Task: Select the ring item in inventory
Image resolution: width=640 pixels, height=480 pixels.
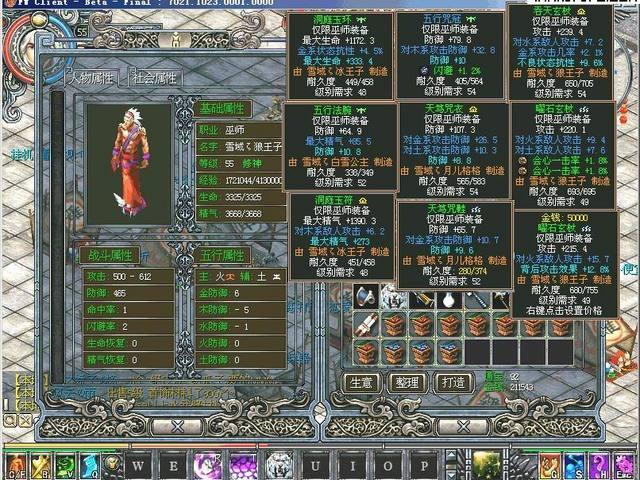Action: click(x=366, y=297)
